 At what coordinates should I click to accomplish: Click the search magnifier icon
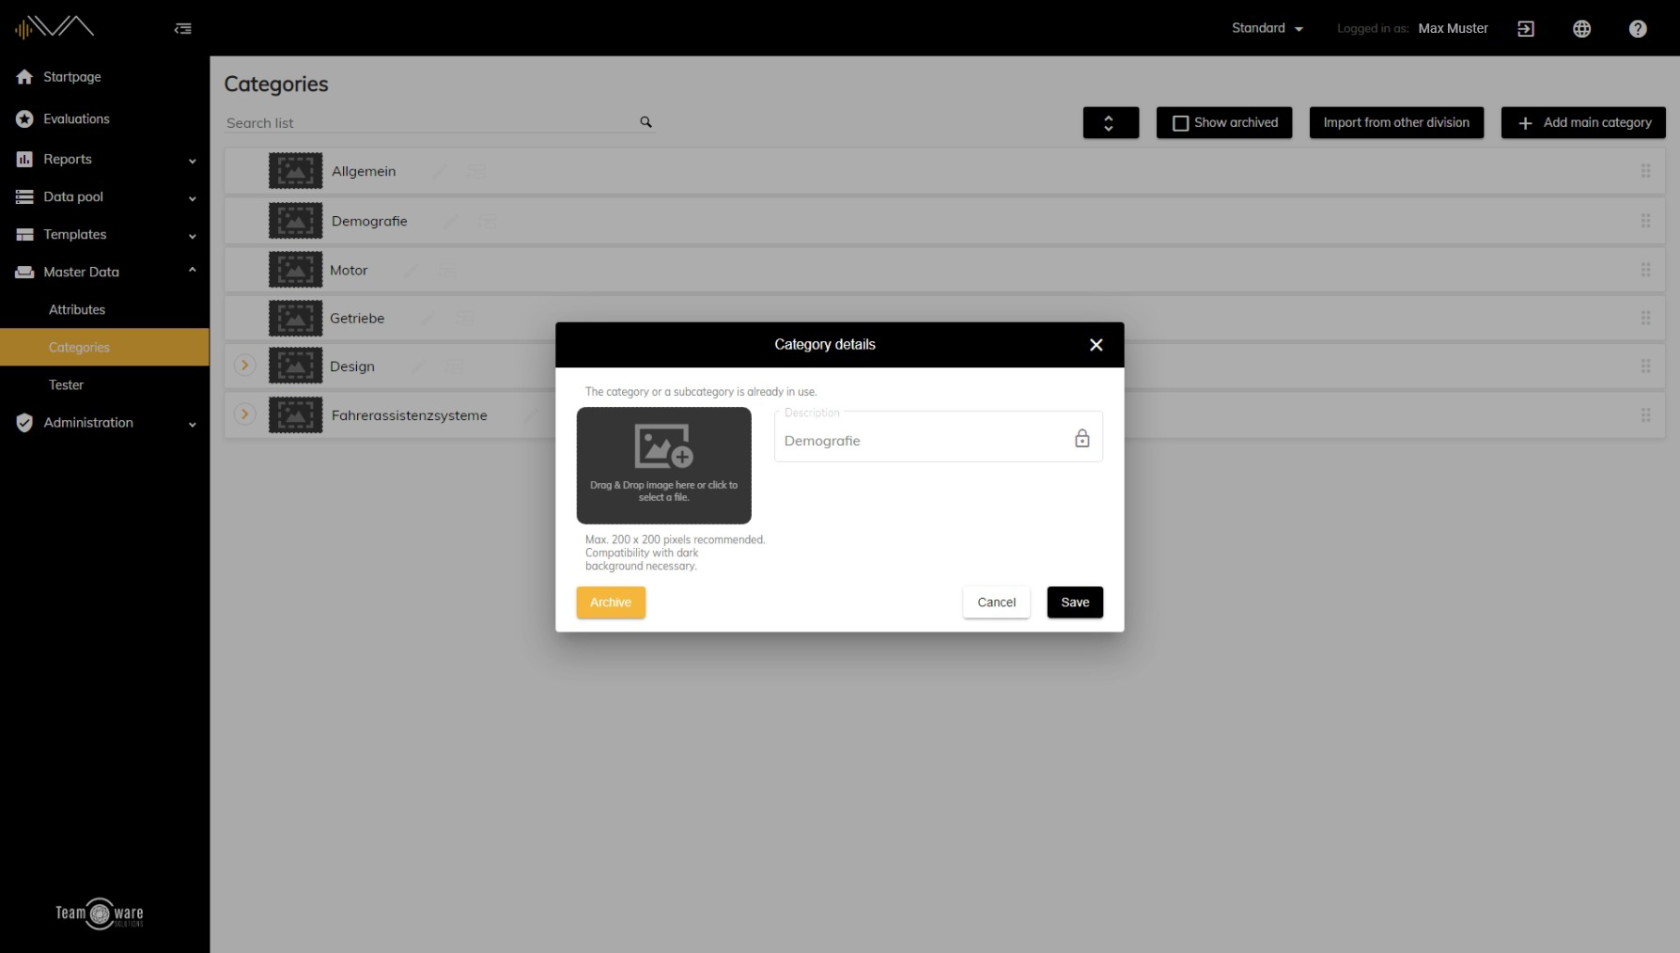pyautogui.click(x=646, y=122)
